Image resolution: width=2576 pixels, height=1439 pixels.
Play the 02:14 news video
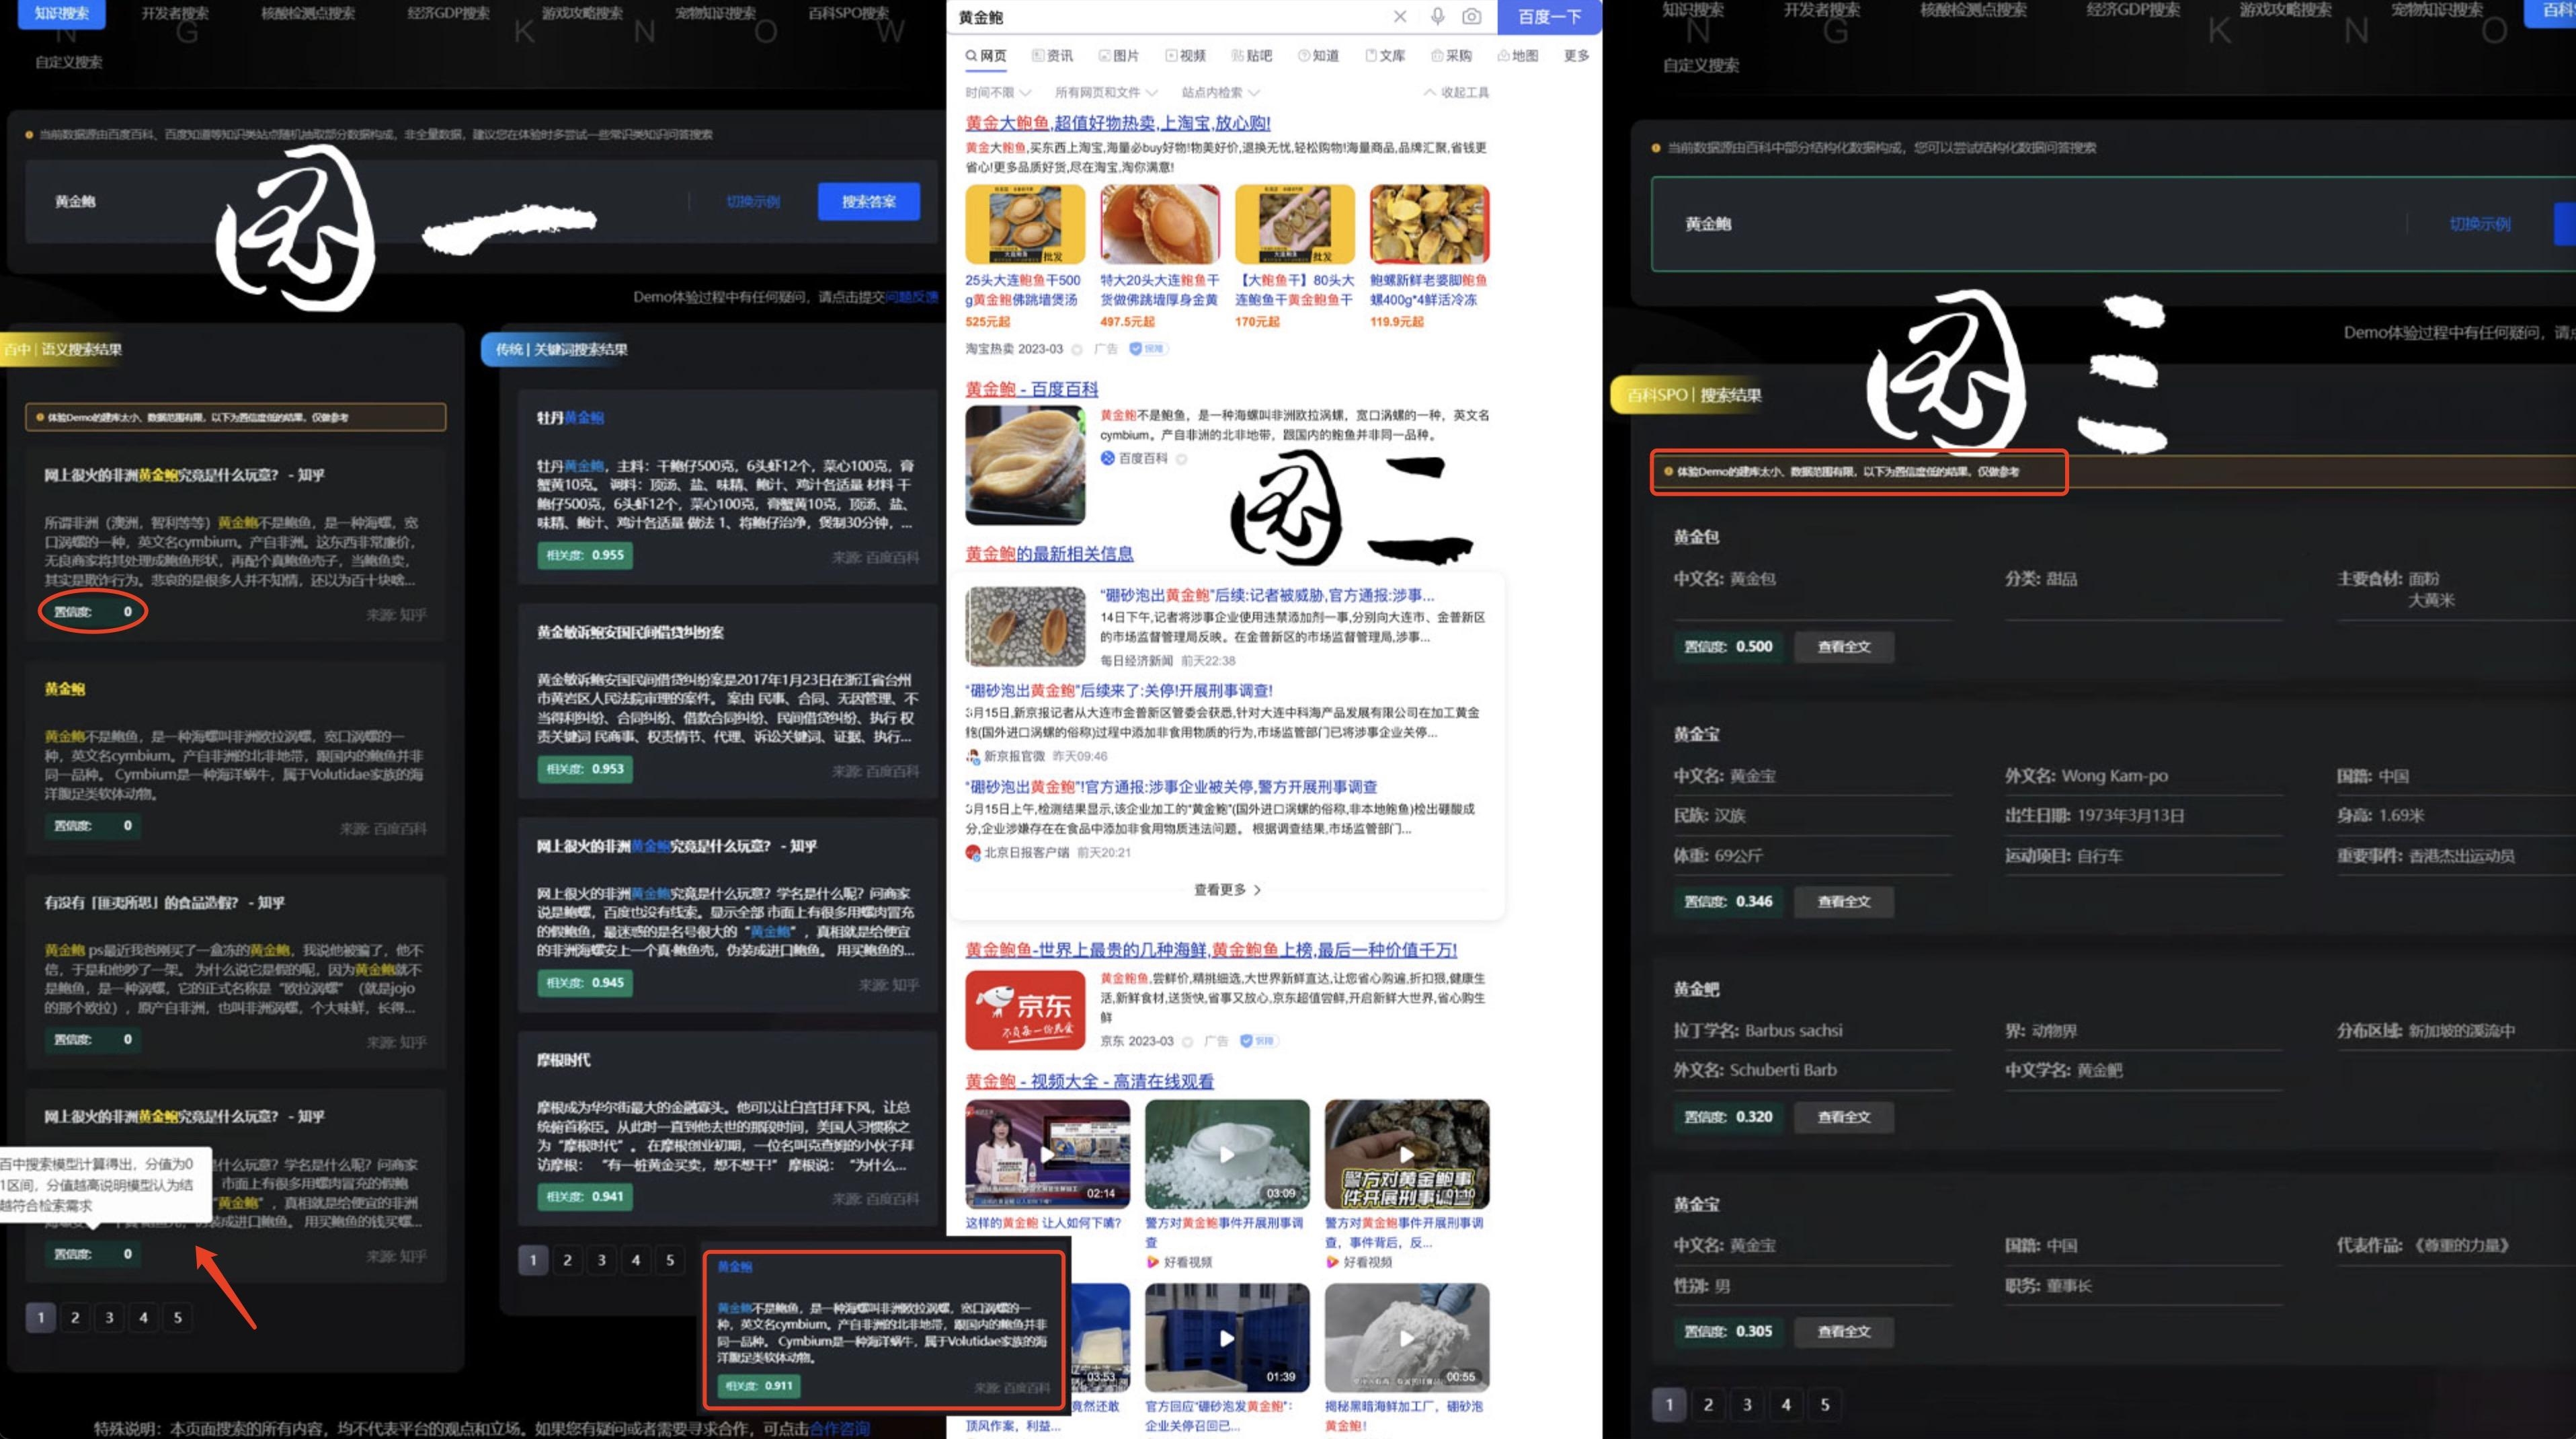coord(1047,1154)
